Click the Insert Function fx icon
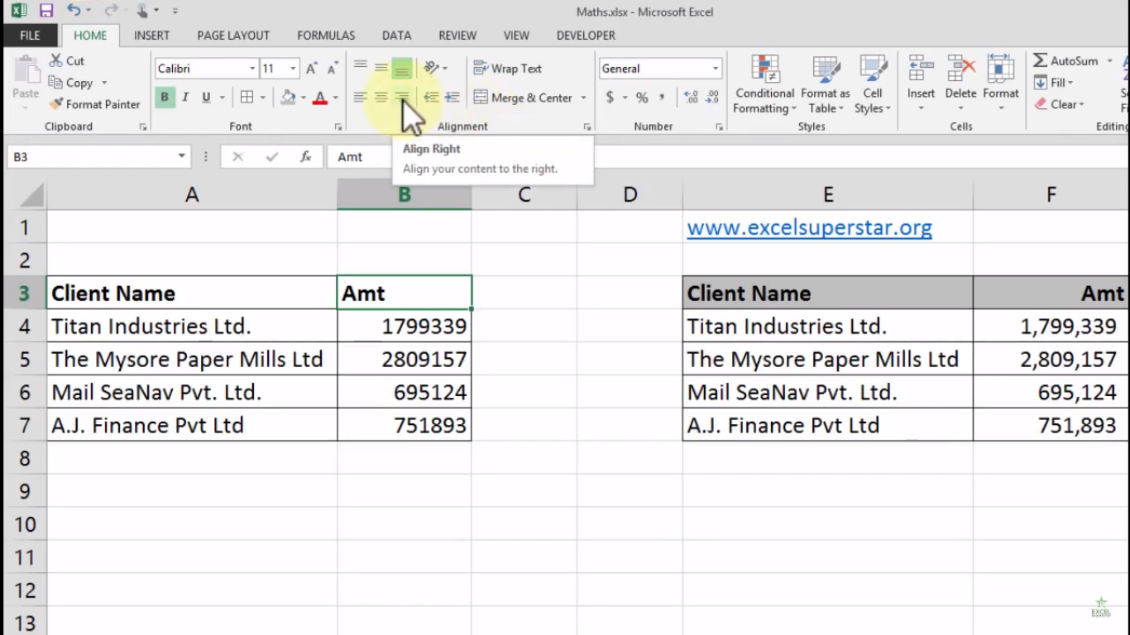Viewport: 1130px width, 635px height. (306, 156)
